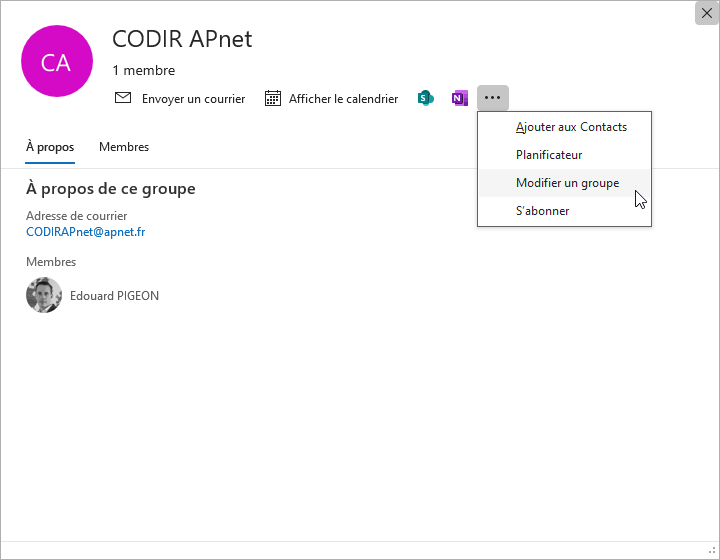Click the CA group avatar circle
Viewport: 720px width, 560px height.
(57, 61)
